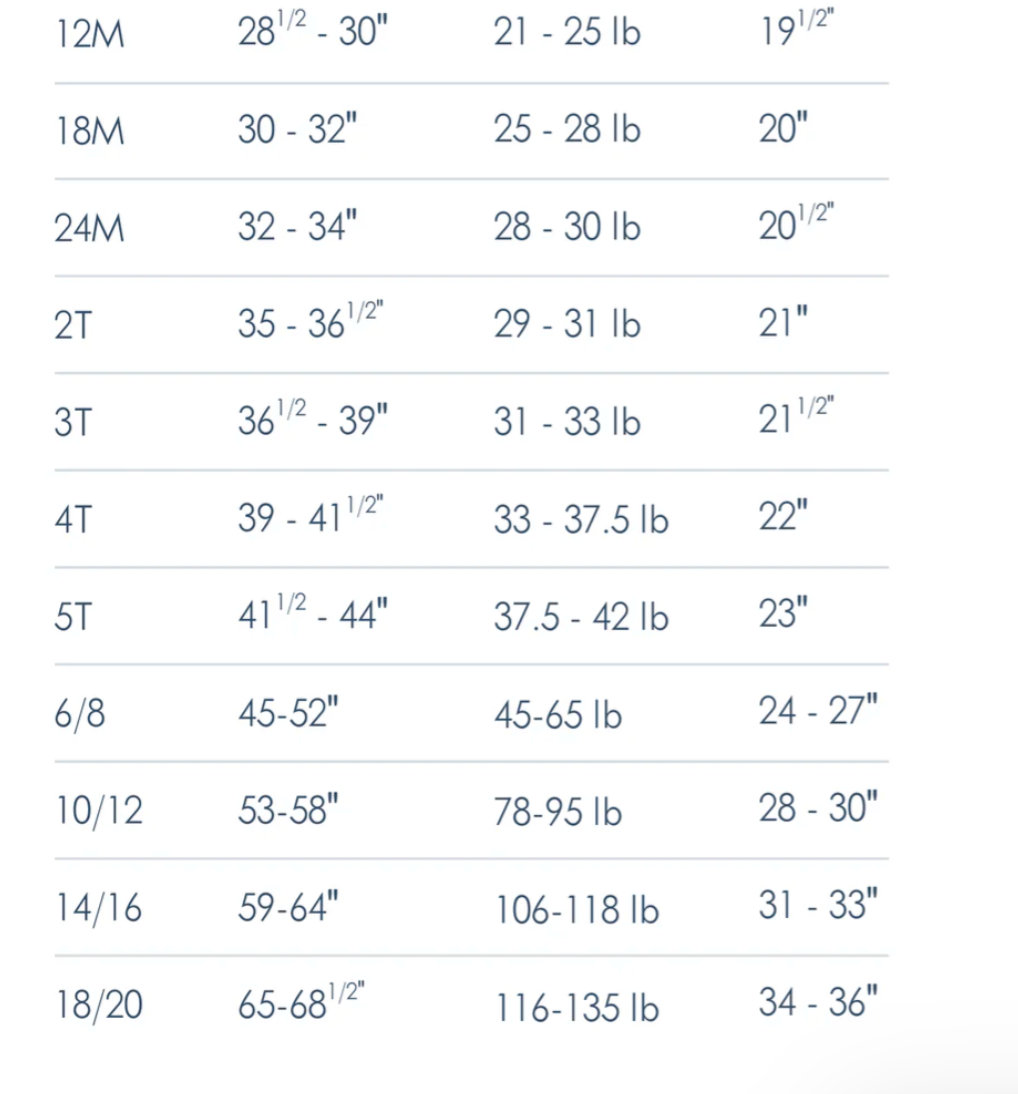Click the 21 - 25 lb weight value

(567, 32)
